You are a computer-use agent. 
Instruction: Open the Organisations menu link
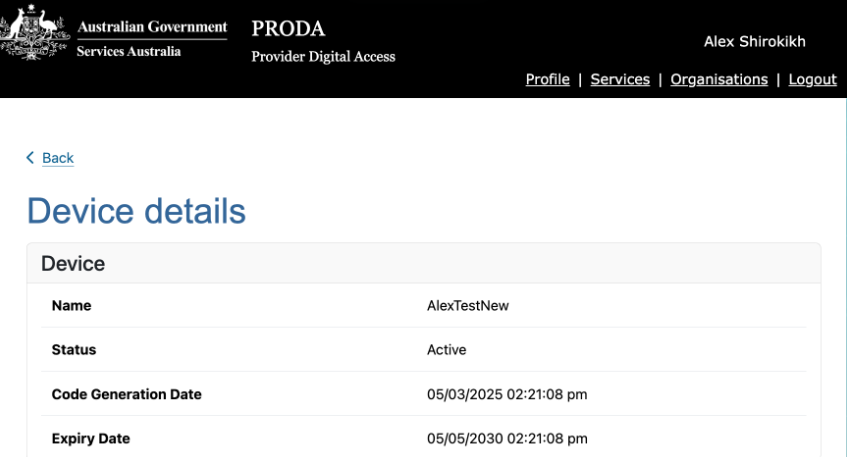tap(719, 79)
